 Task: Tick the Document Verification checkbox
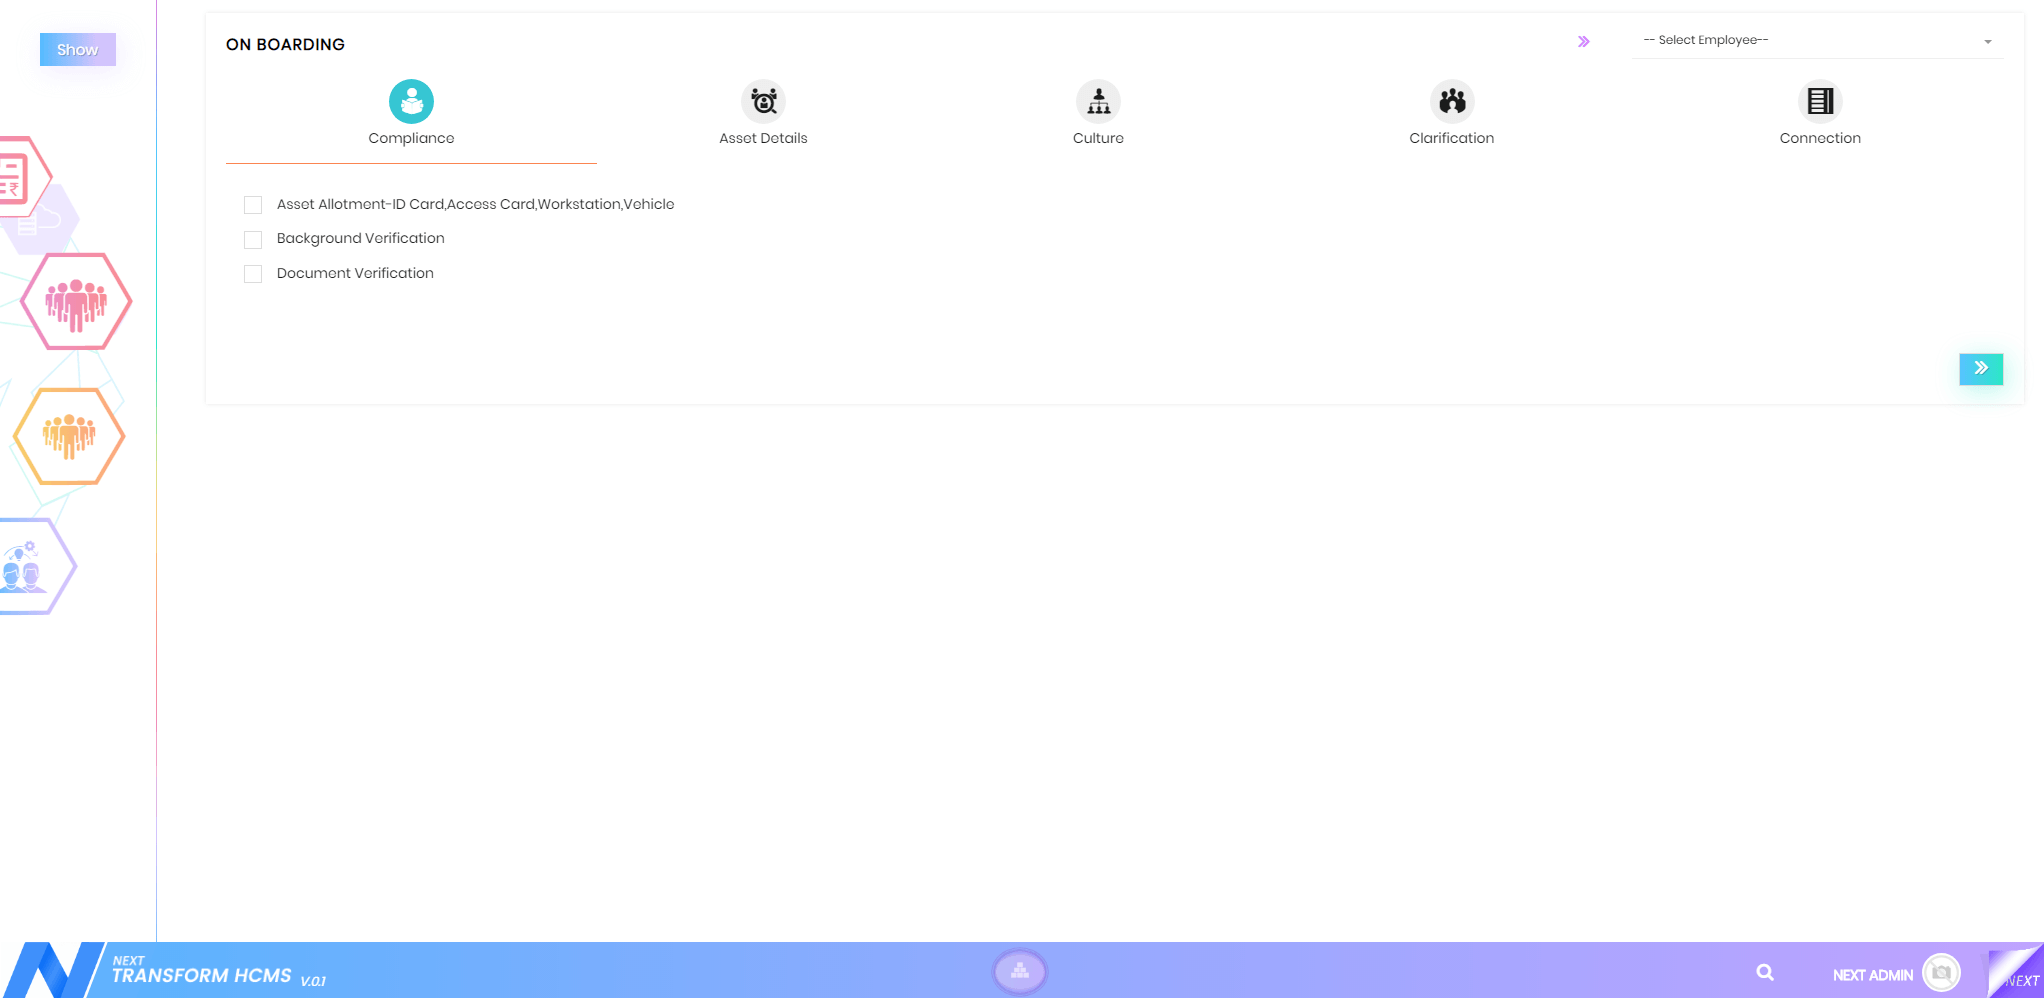coord(253,274)
